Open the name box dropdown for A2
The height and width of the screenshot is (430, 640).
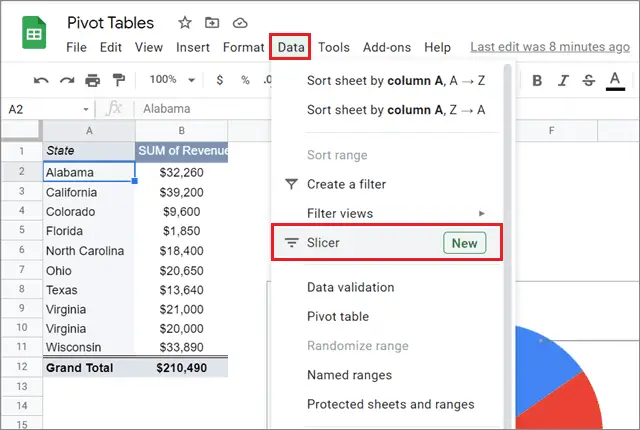coord(85,108)
